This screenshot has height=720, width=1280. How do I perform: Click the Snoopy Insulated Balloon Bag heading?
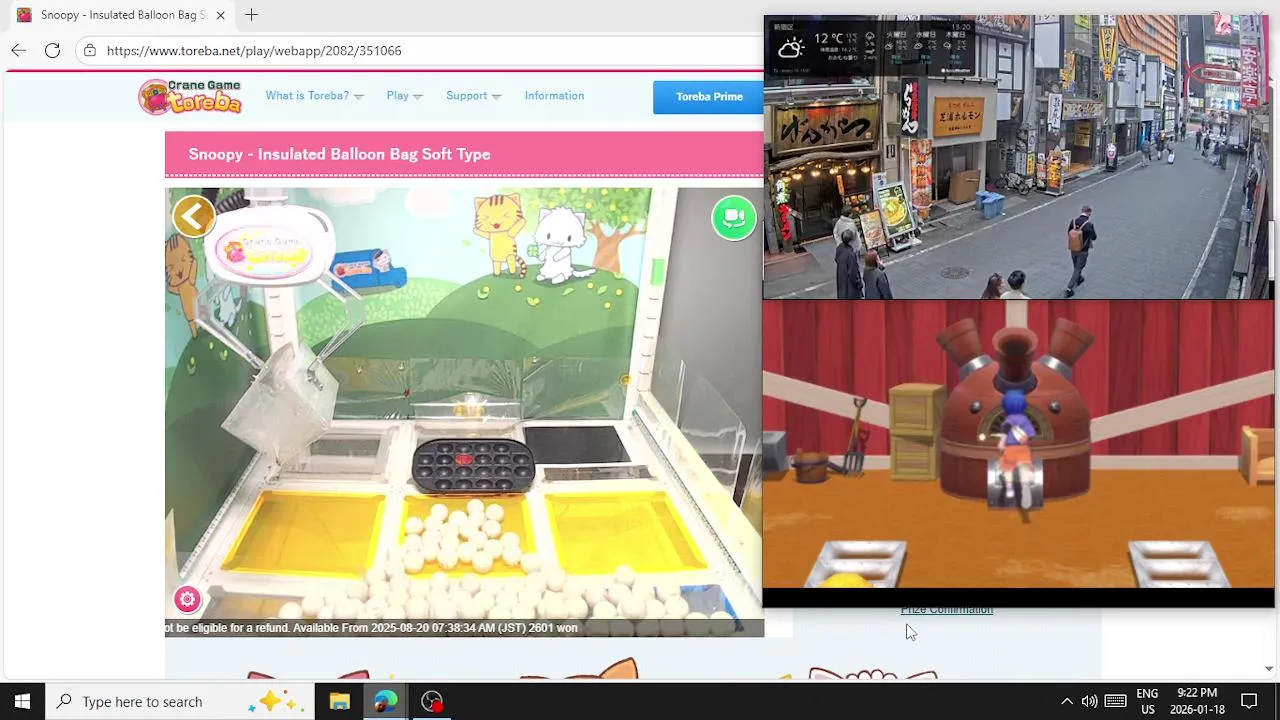tap(339, 154)
